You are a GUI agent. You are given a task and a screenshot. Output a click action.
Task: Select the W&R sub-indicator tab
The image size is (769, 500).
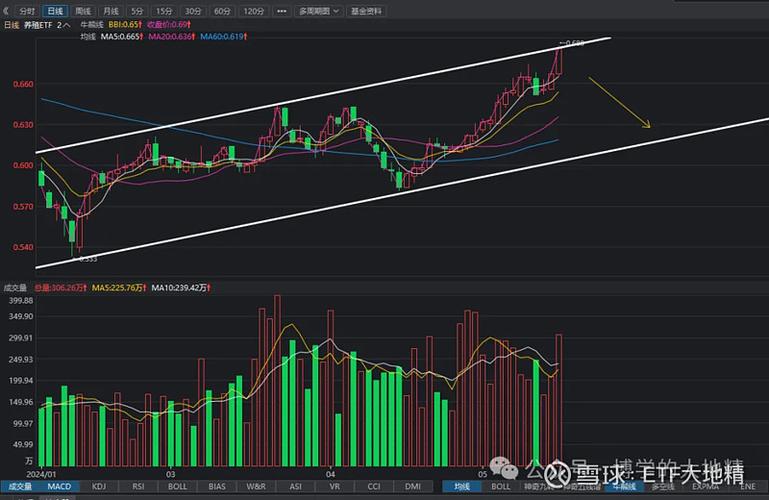tap(256, 486)
